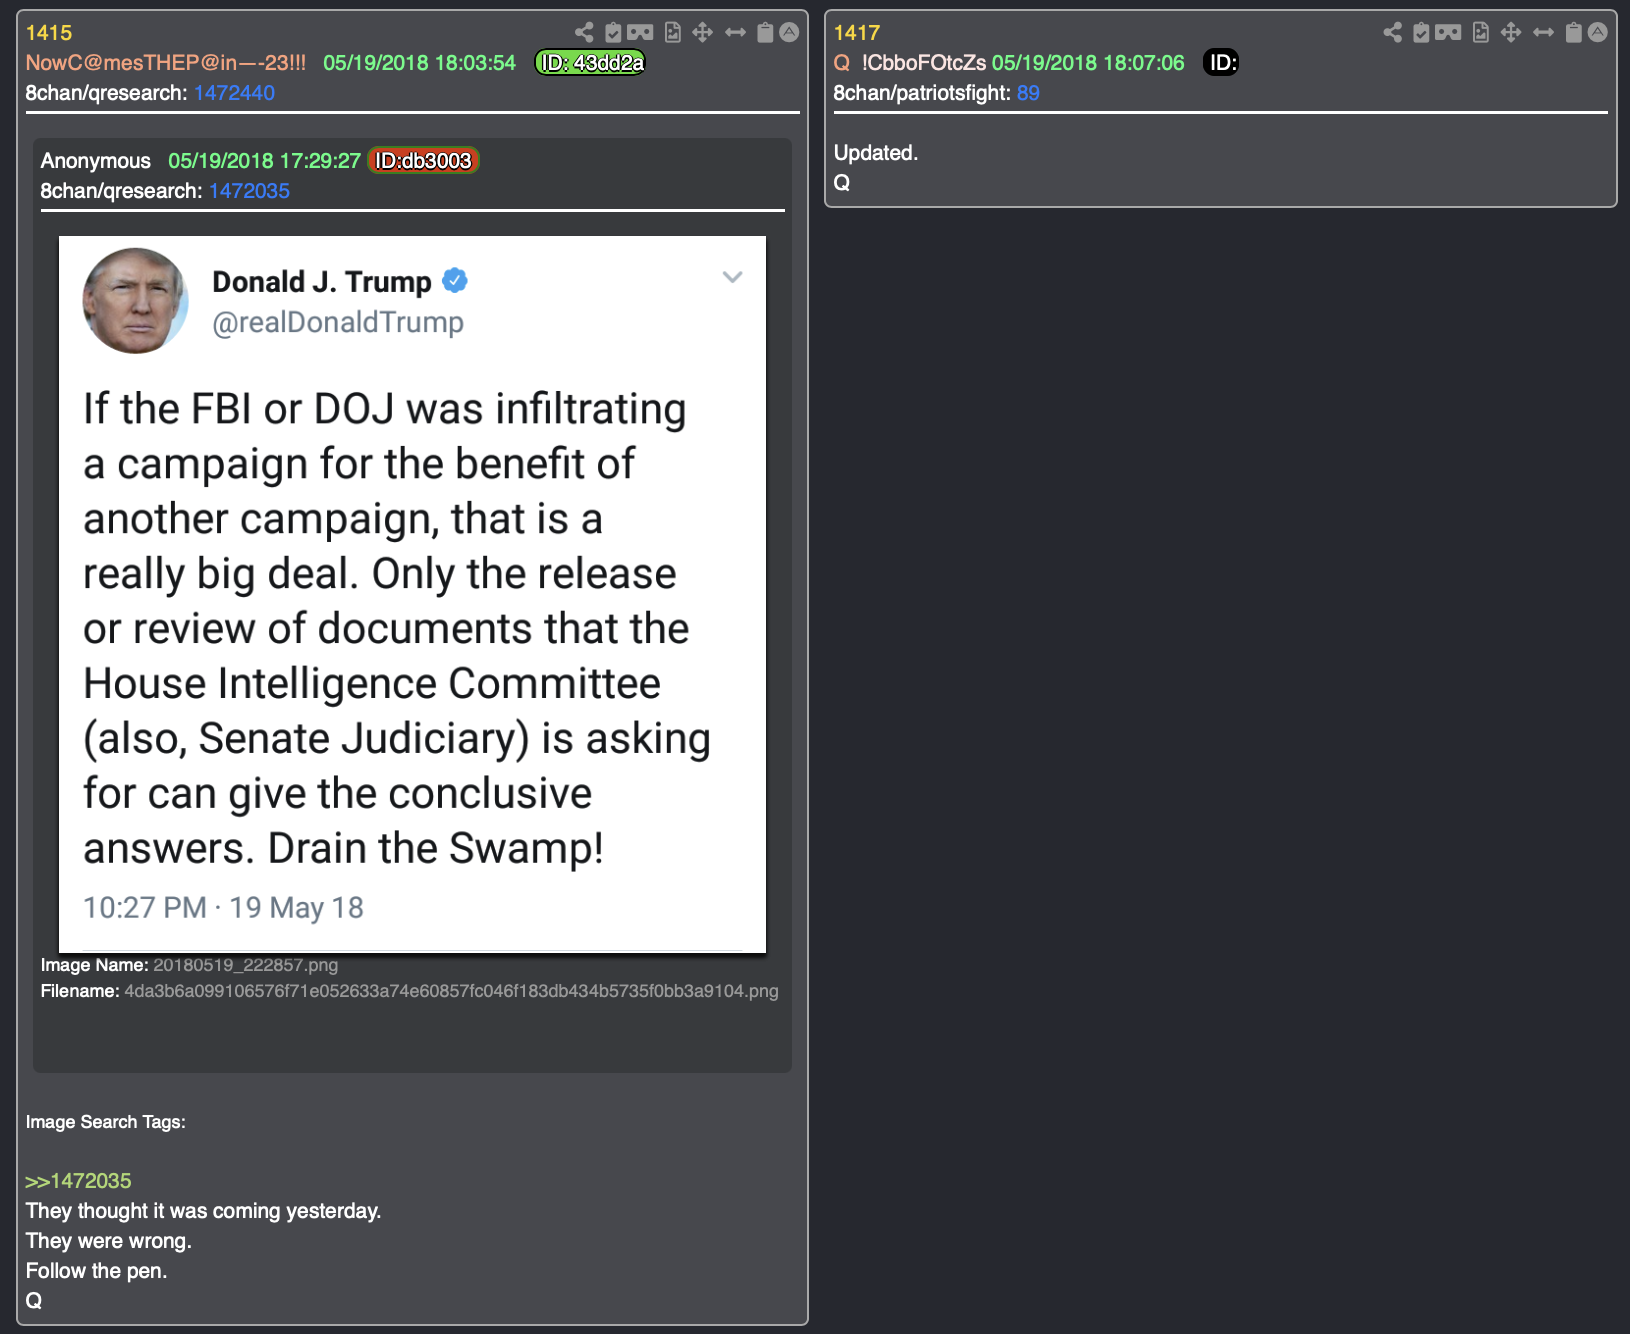Click the horizontal double-arrow icon on post 1415
This screenshot has height=1334, width=1630.
tap(735, 32)
